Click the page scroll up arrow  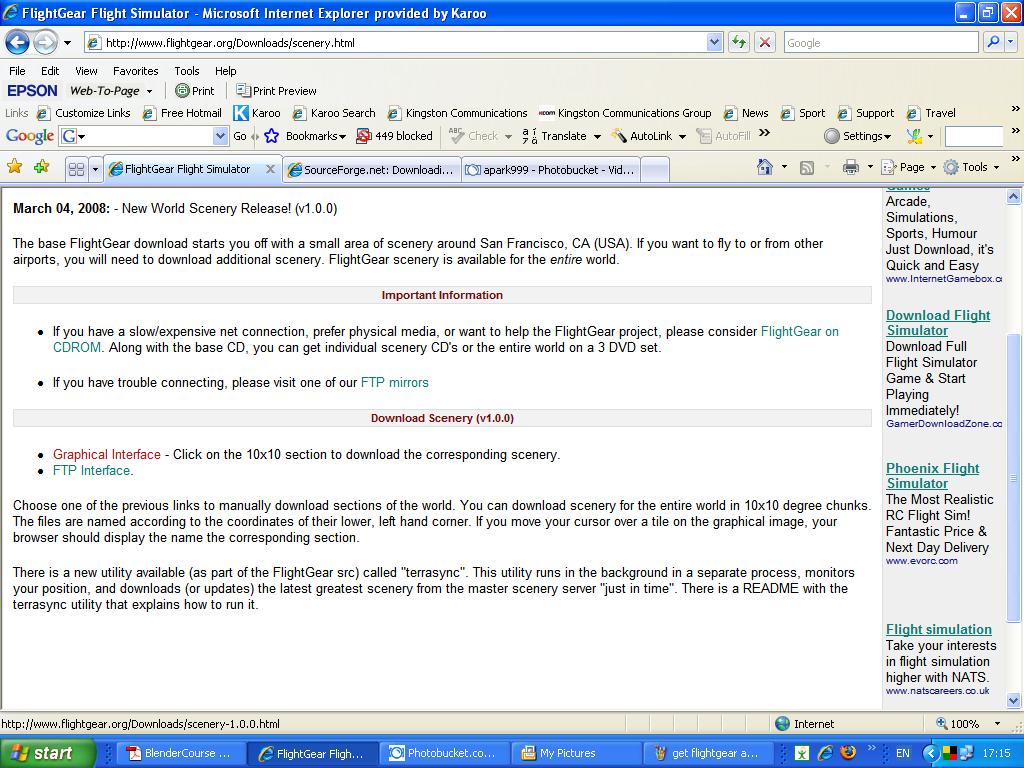1014,196
